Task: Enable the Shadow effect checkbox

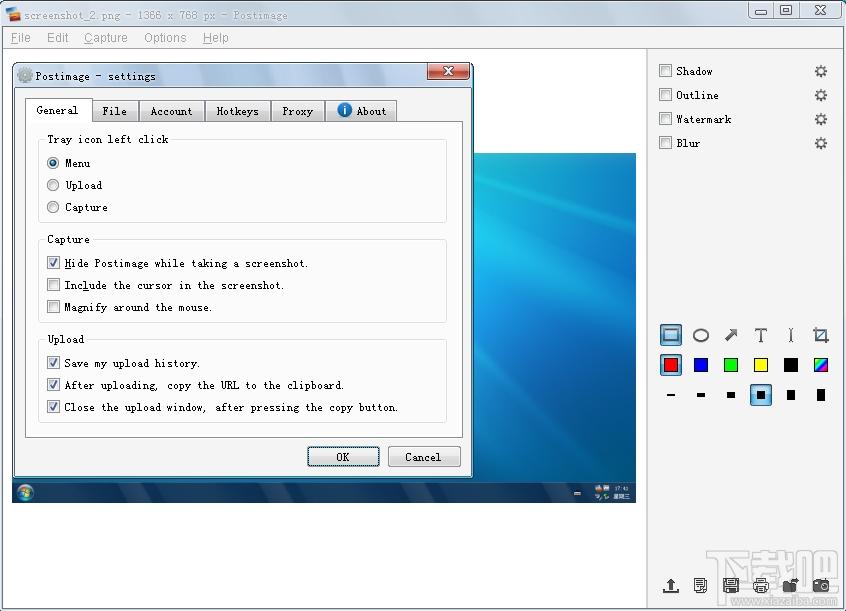Action: point(665,71)
